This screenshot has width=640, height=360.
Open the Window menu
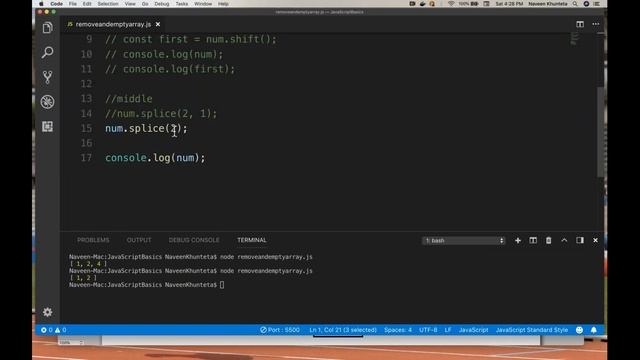click(x=203, y=4)
